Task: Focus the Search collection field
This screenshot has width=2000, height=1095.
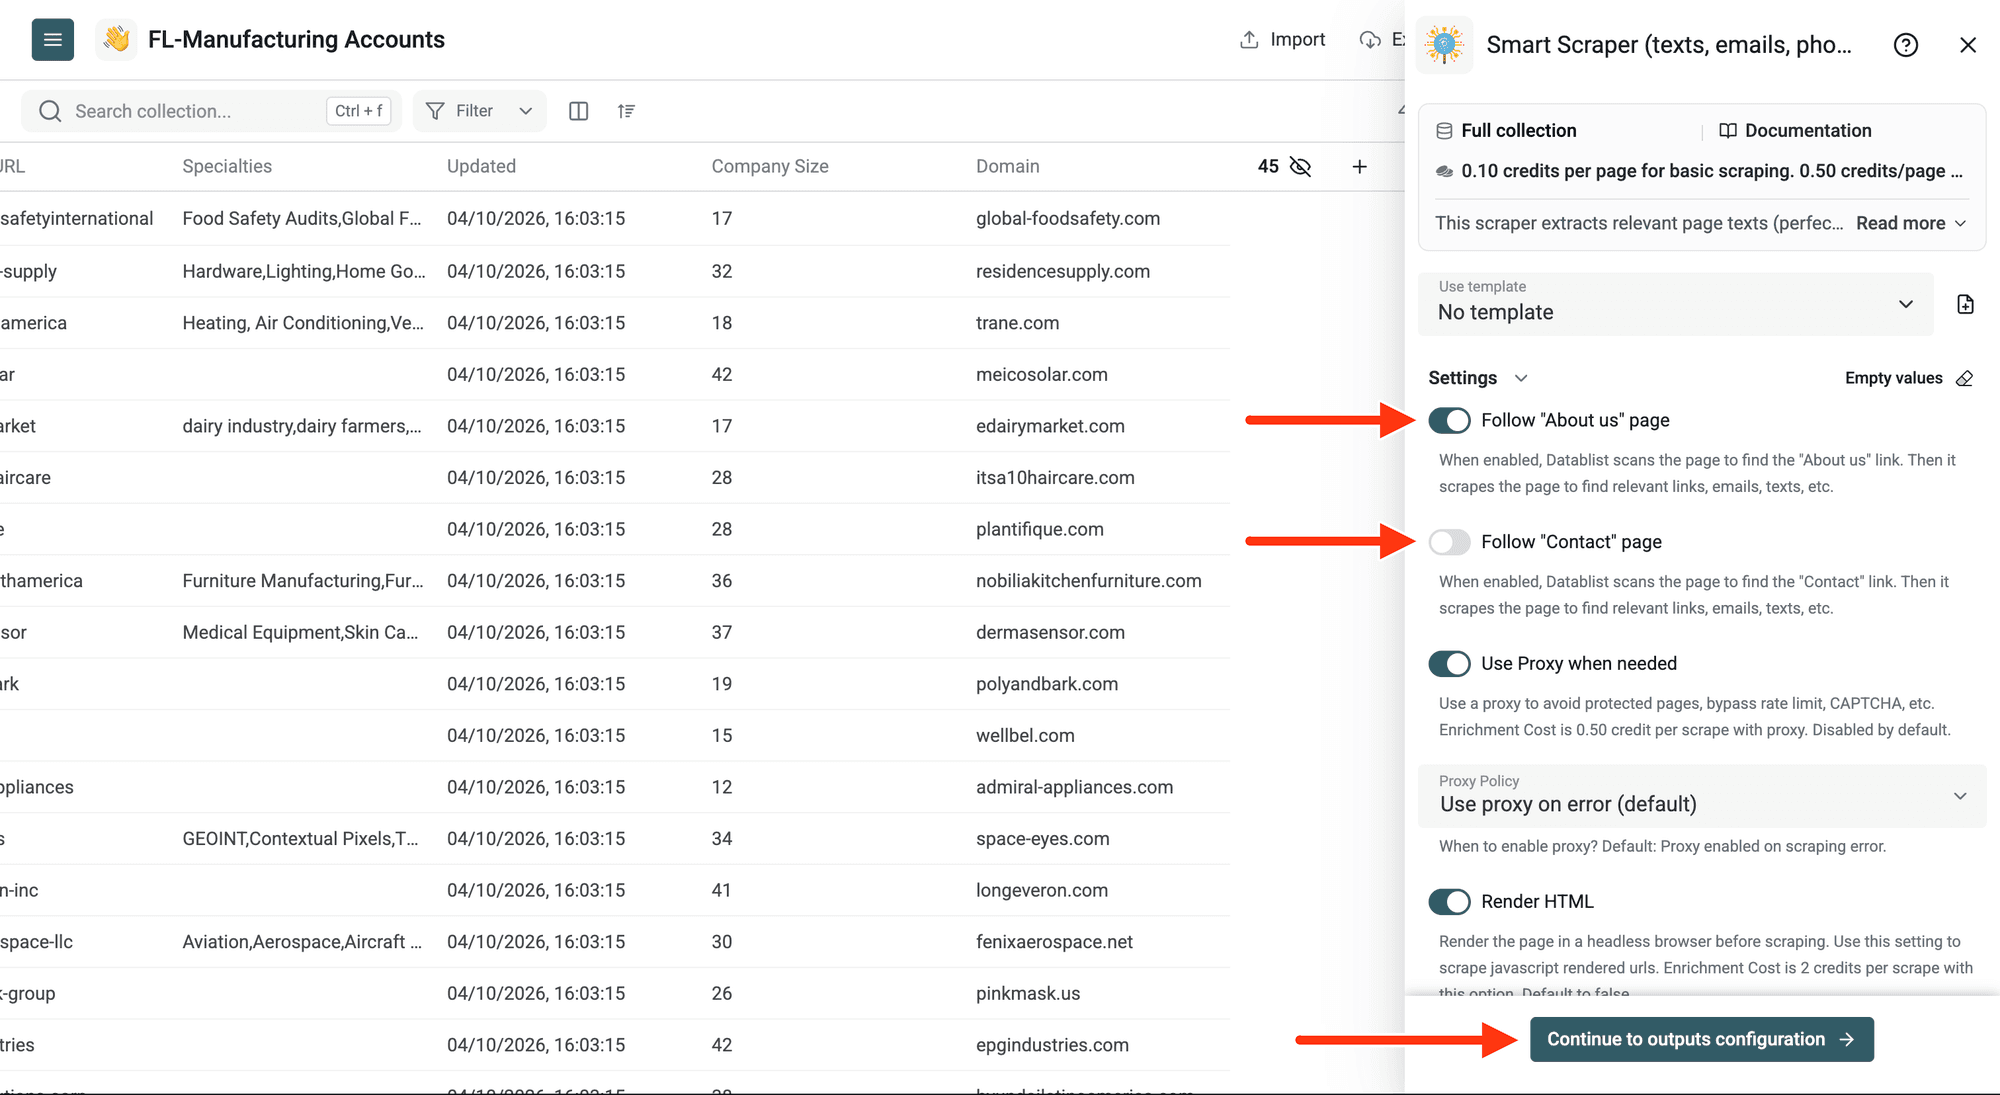Action: point(211,111)
